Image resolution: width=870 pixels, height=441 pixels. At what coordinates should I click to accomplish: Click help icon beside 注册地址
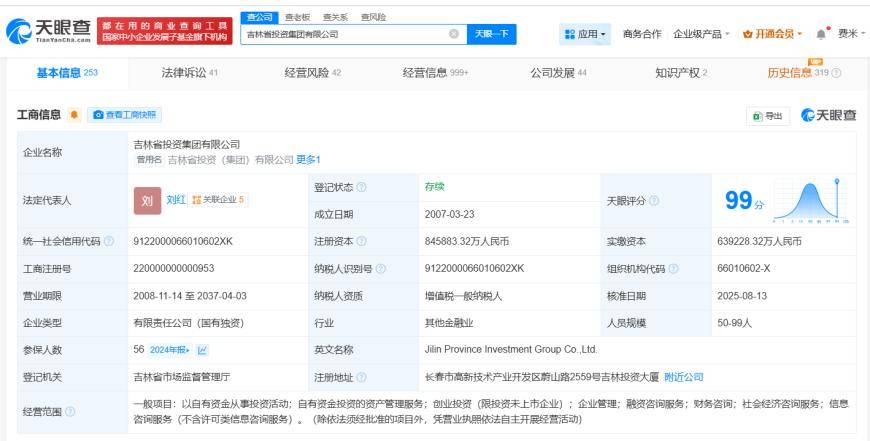[x=362, y=377]
